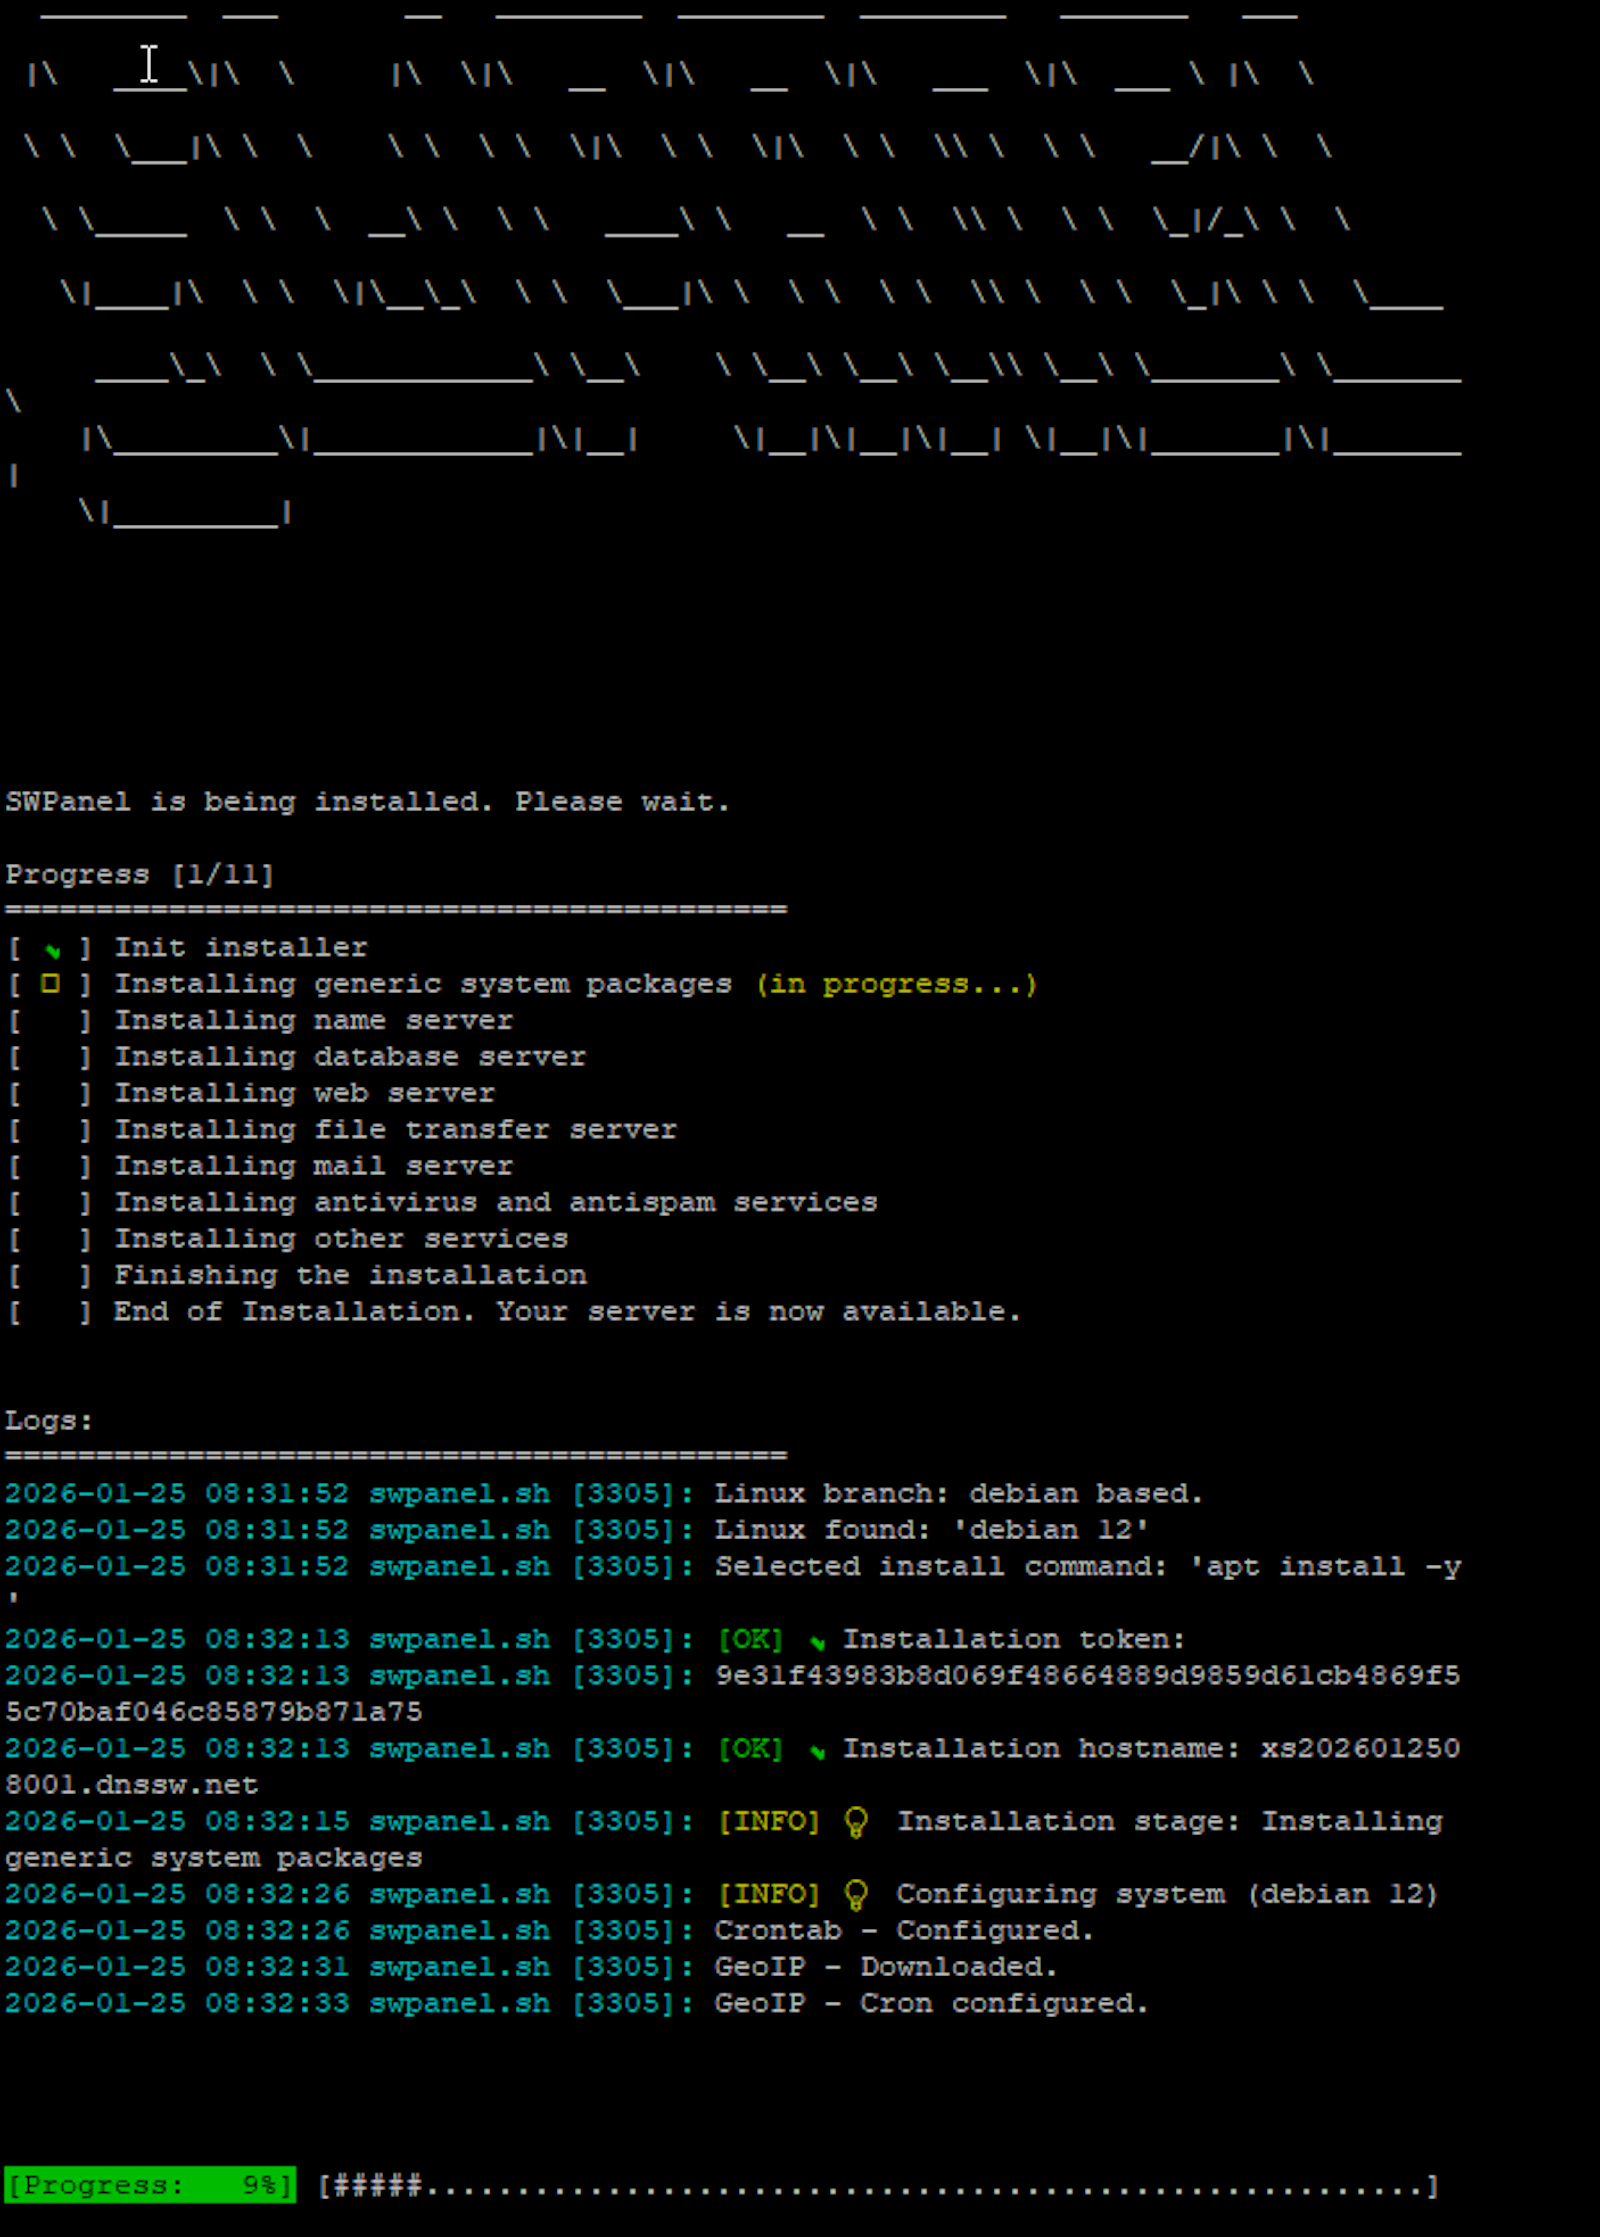Viewport: 1600px width, 2237px height.
Task: Click the Finishing the installation step
Action: (x=350, y=1276)
